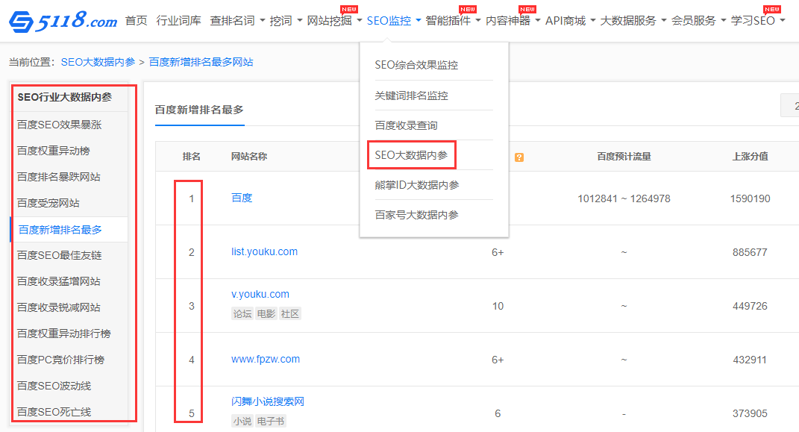Click the 社区 tag under v.youku.com

click(290, 314)
